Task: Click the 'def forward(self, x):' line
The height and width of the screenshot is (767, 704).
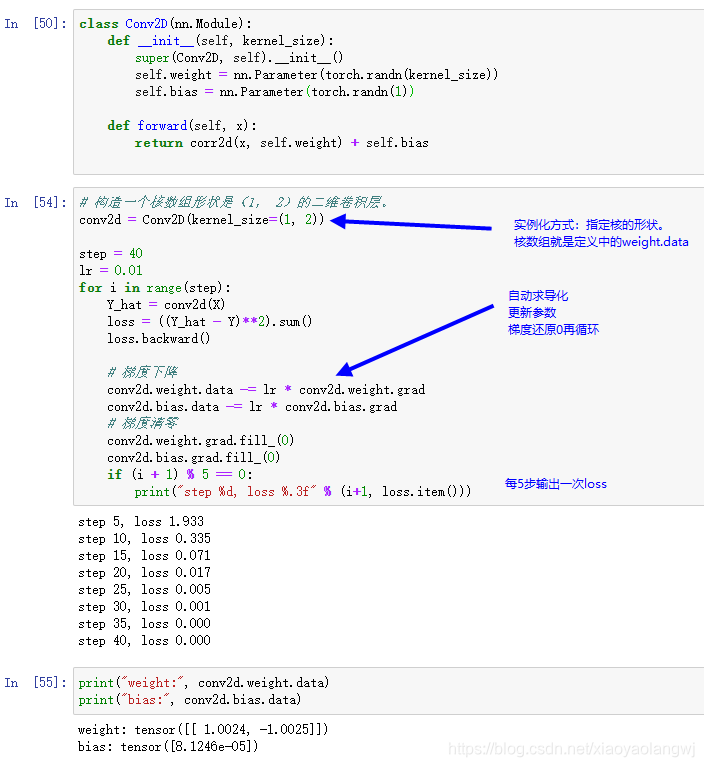Action: [x=182, y=126]
